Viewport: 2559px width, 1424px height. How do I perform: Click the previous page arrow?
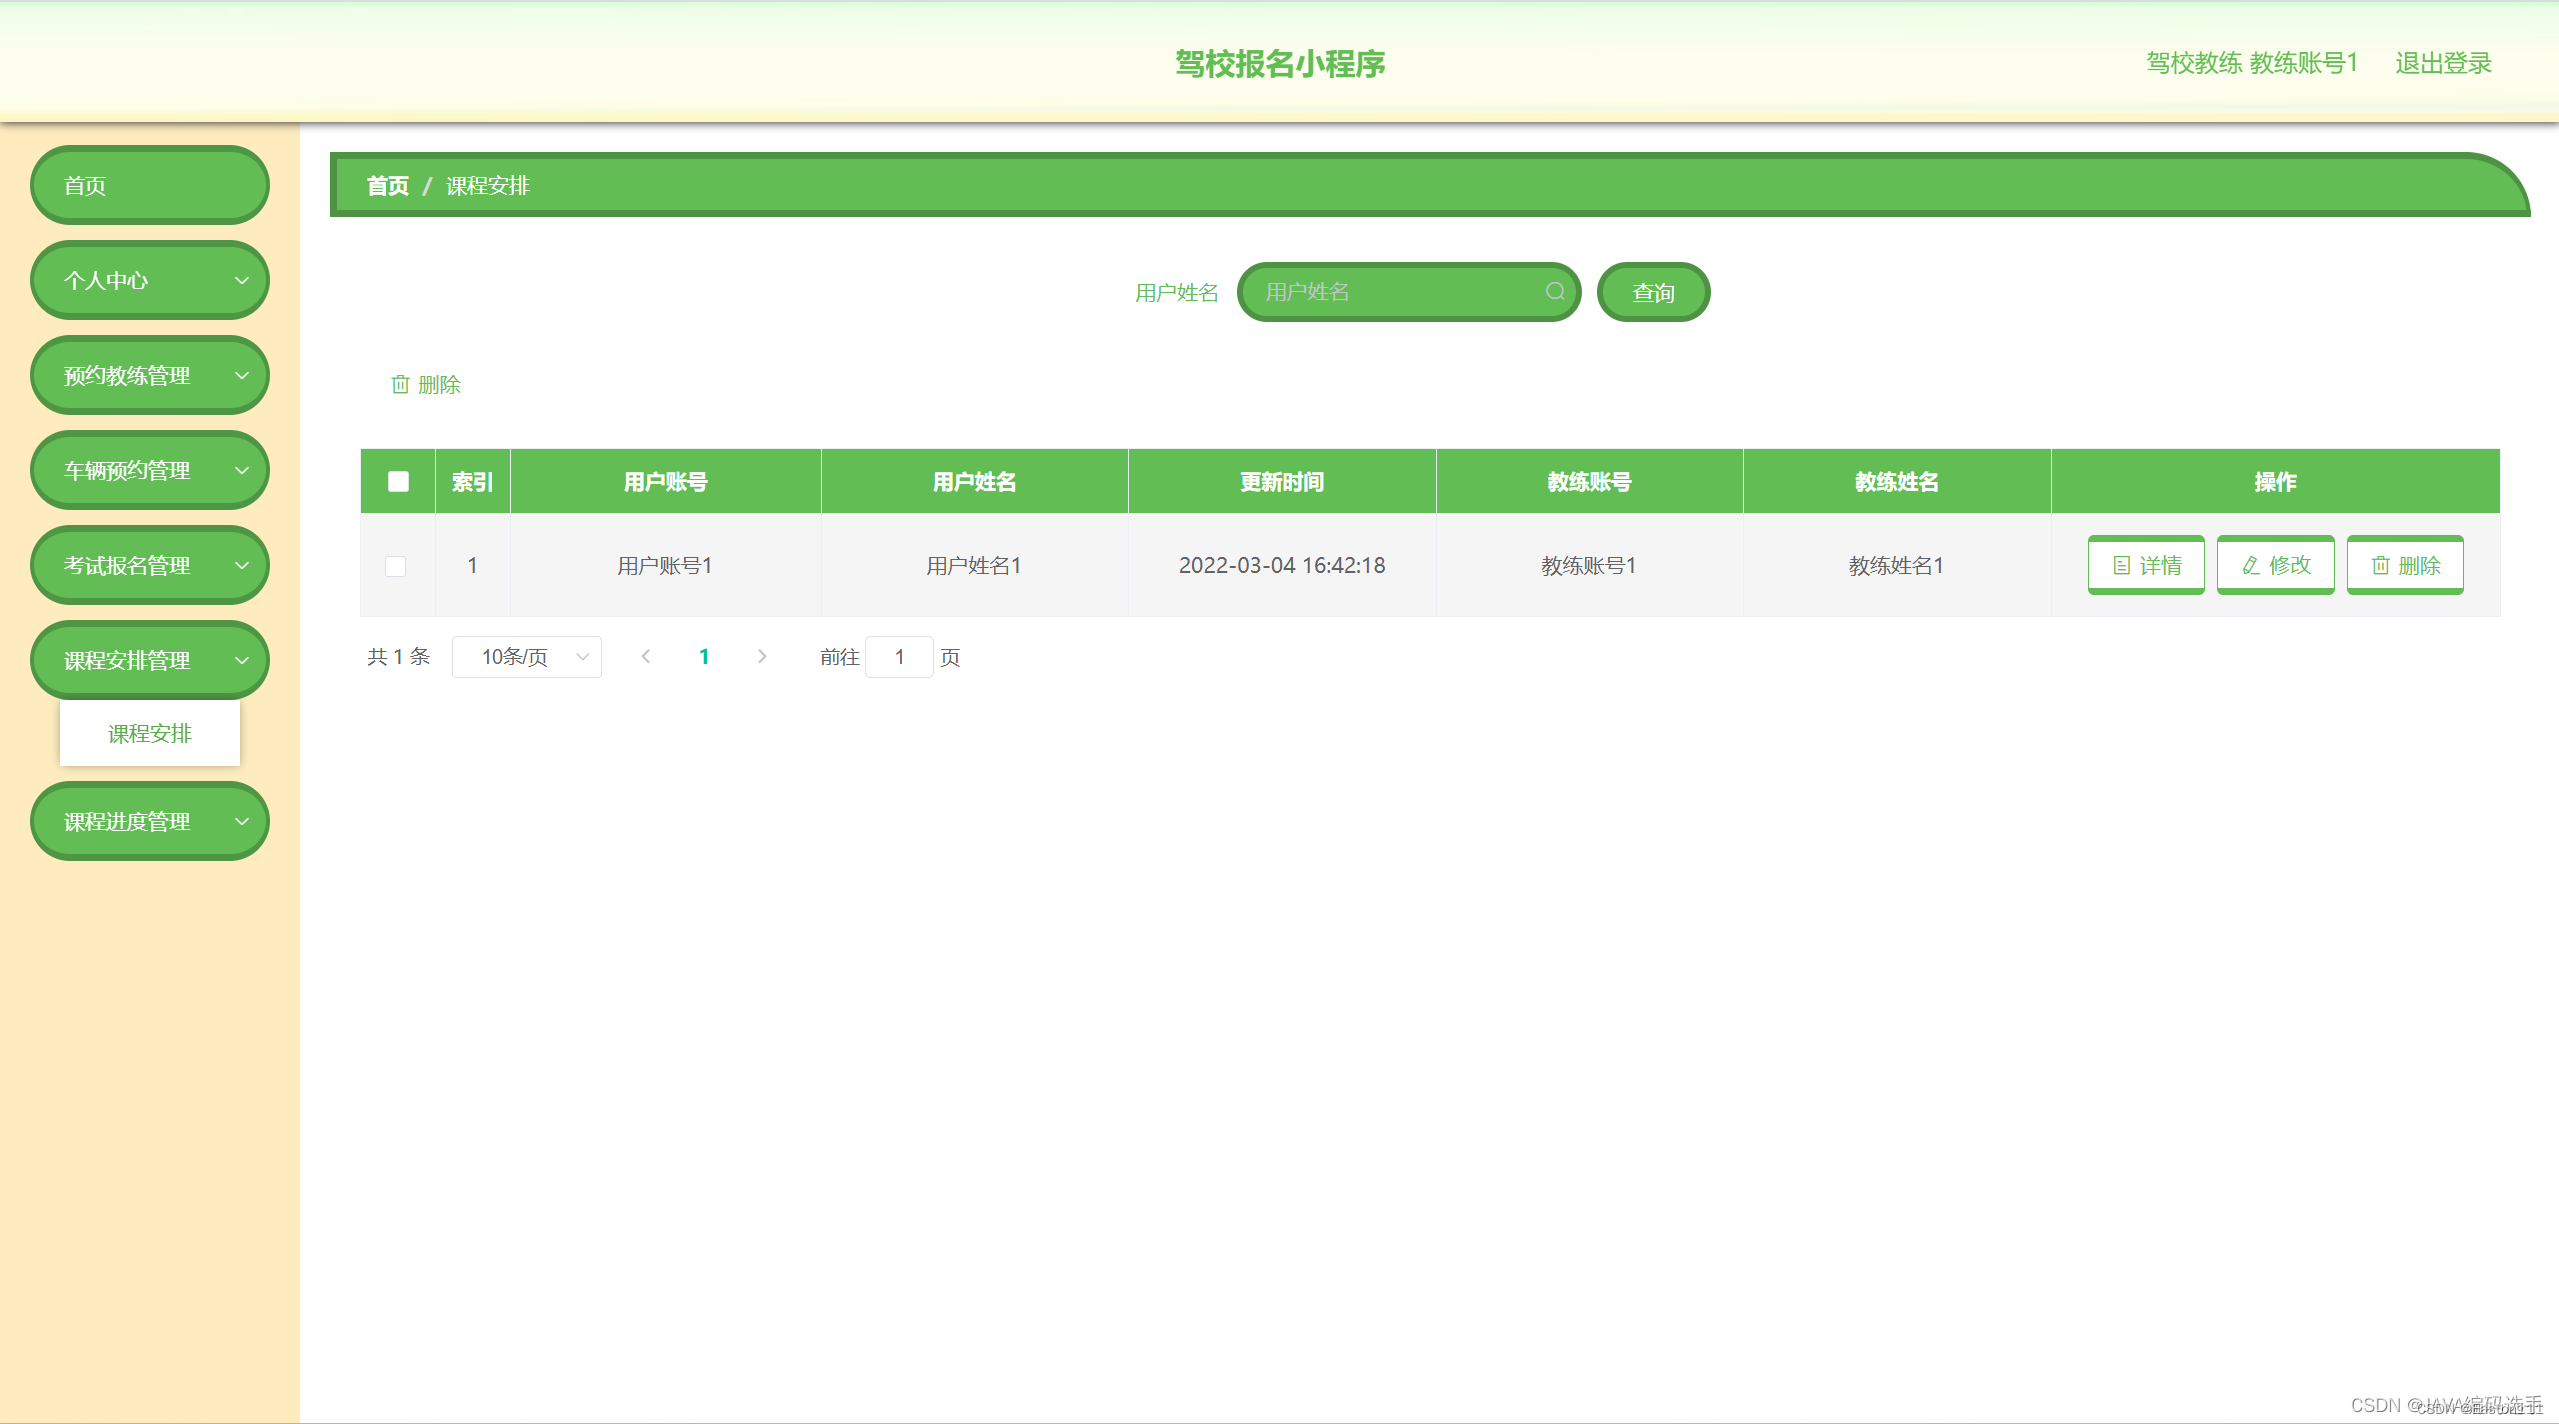[646, 656]
